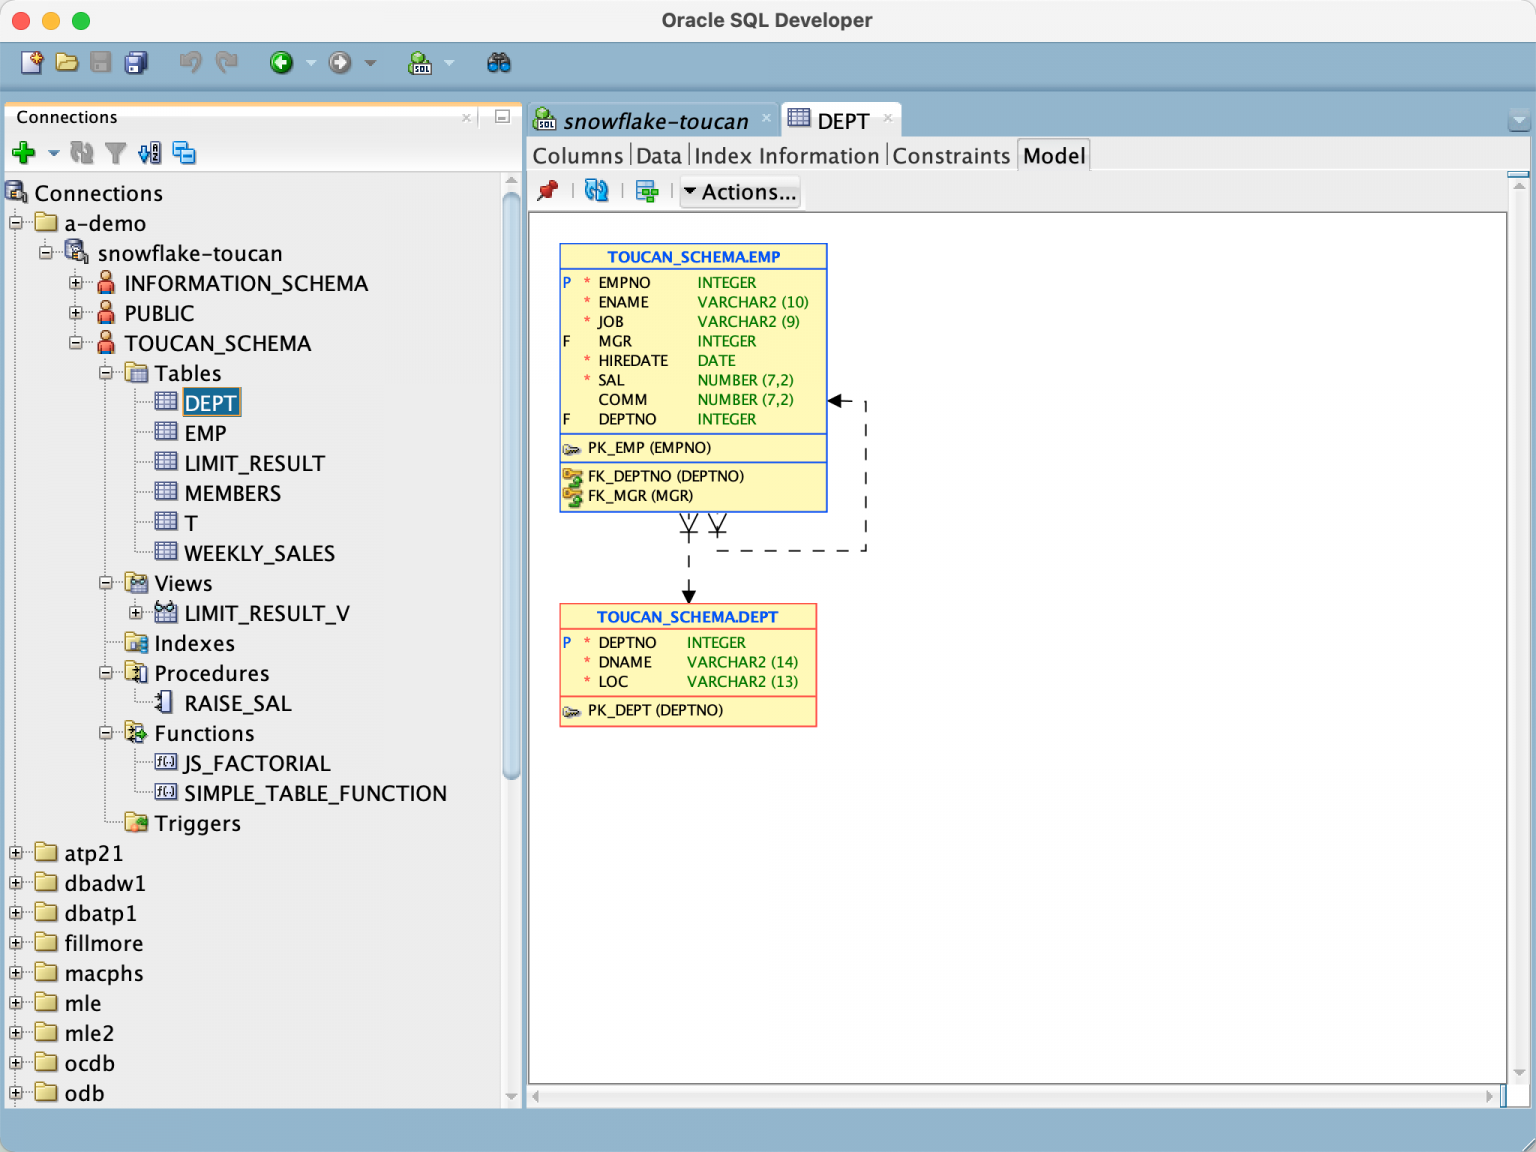
Task: Select the EMP table in the tree
Action: pyautogui.click(x=204, y=432)
